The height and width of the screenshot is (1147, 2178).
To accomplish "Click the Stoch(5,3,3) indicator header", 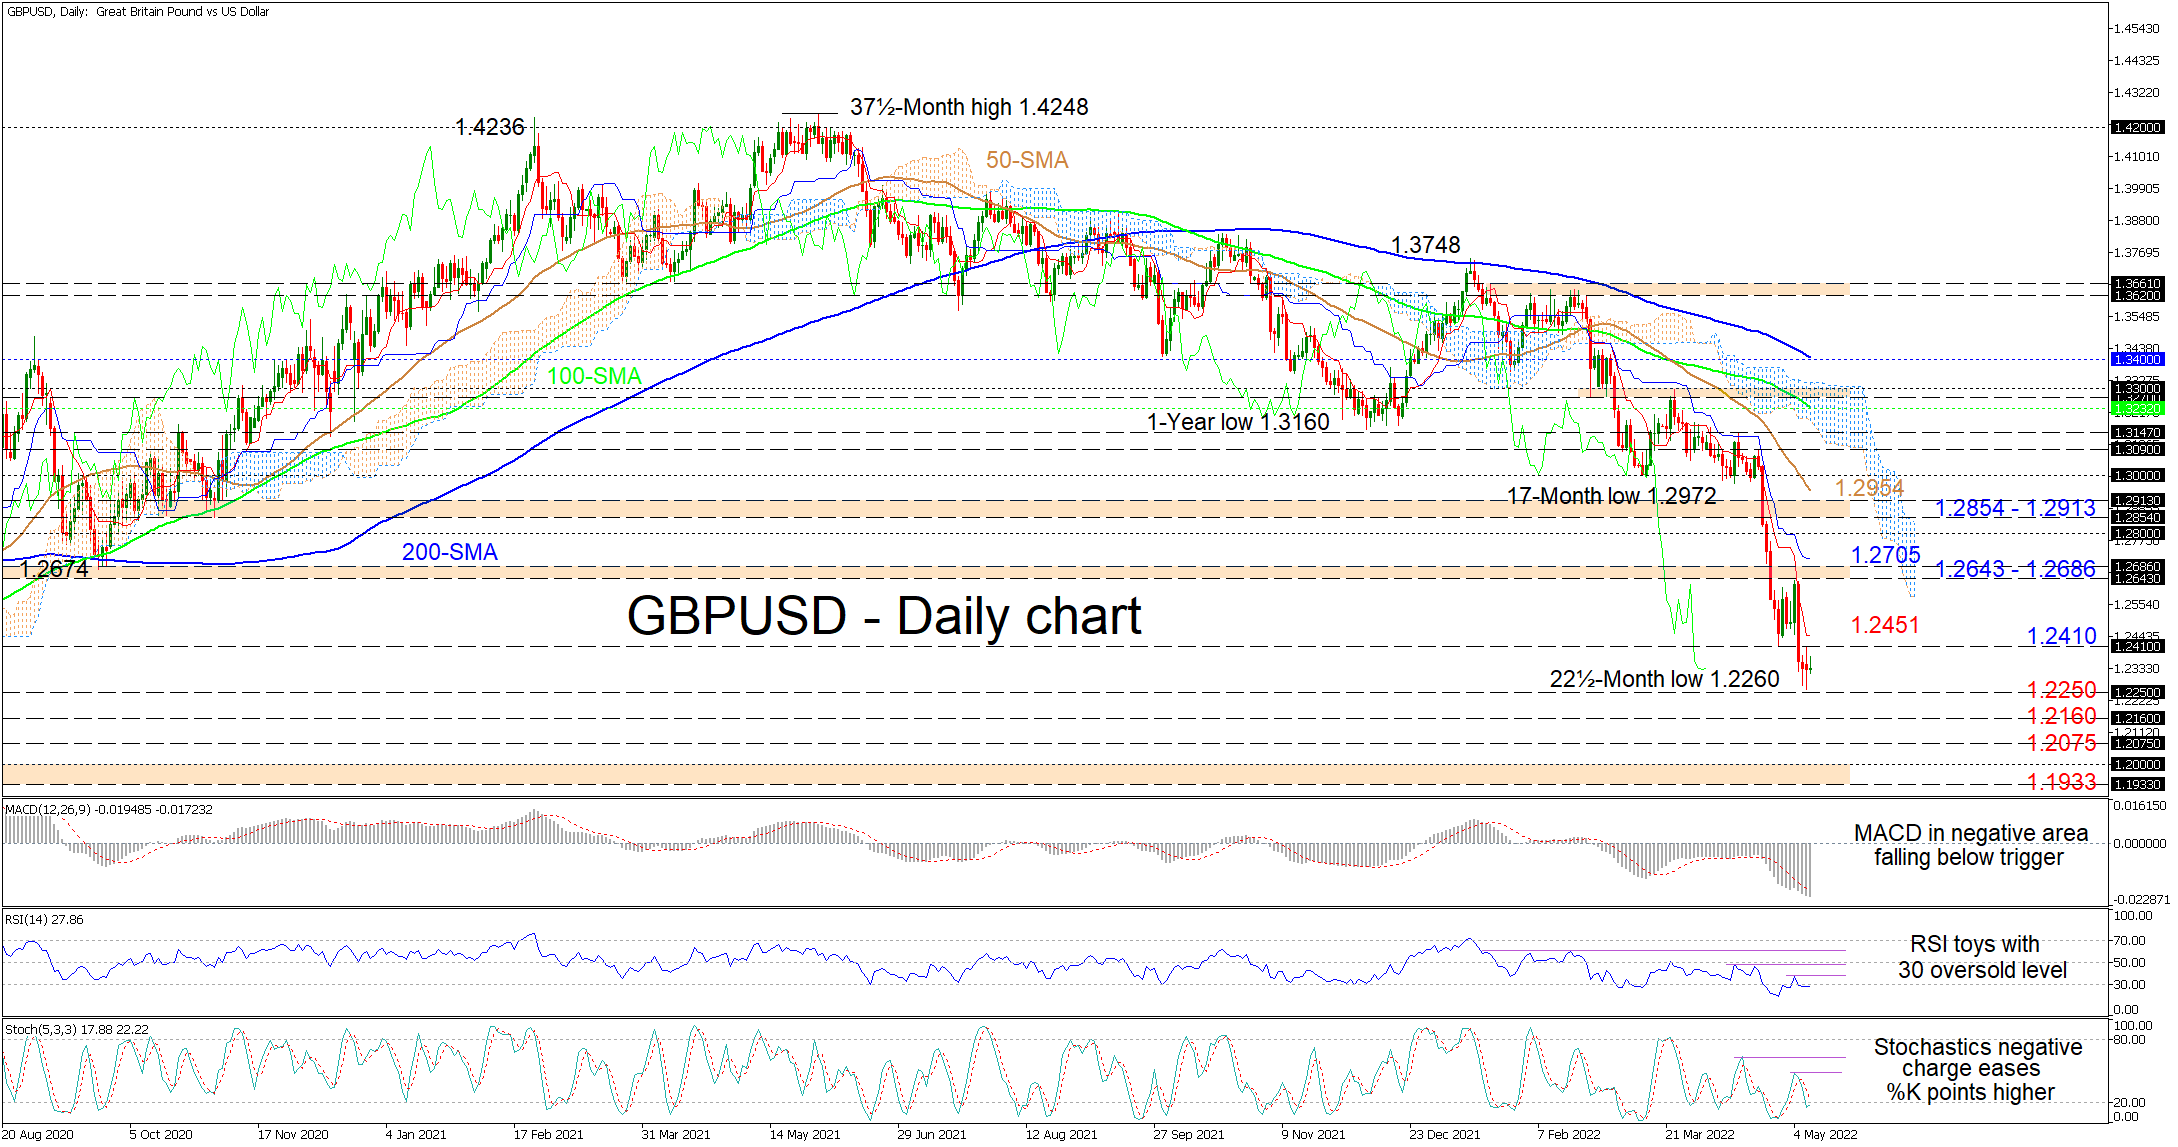I will click(76, 1029).
